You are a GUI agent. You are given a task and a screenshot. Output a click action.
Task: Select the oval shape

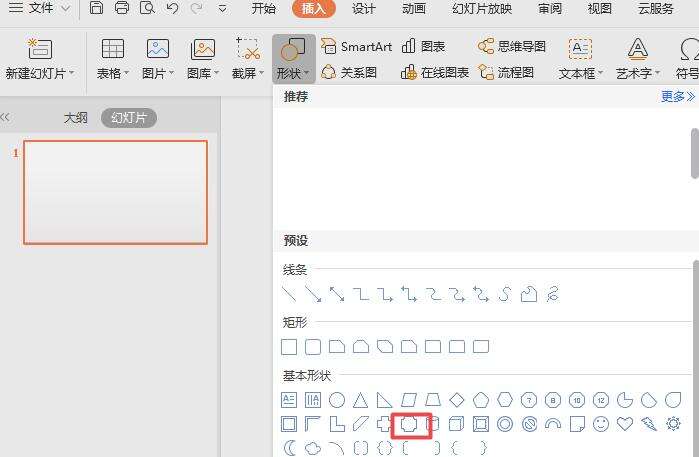click(337, 400)
